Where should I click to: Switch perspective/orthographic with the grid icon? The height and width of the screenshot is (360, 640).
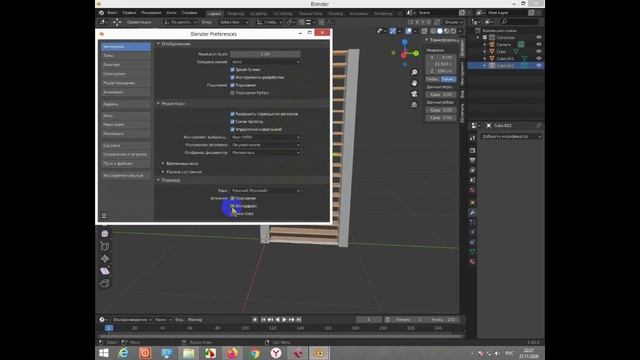414,104
